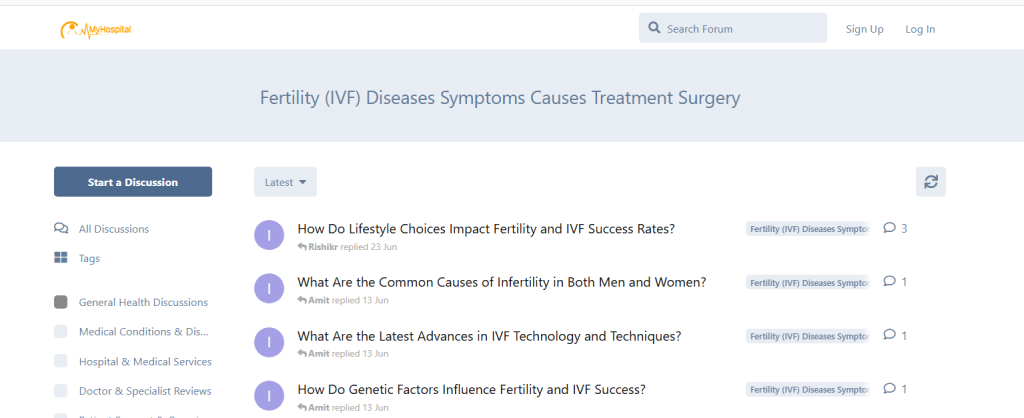Open the Genetic Factors Influence Fertility discussion
The image size is (1024, 418).
coord(471,389)
